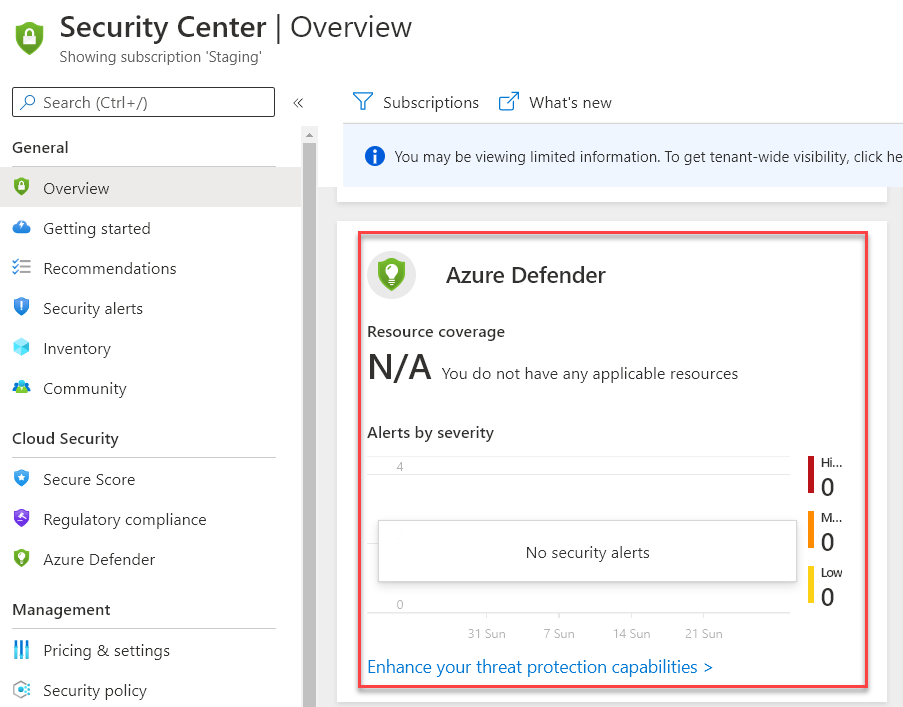Collapse the sidebar with double chevron
Image resolution: width=903 pixels, height=707 pixels.
pos(297,103)
